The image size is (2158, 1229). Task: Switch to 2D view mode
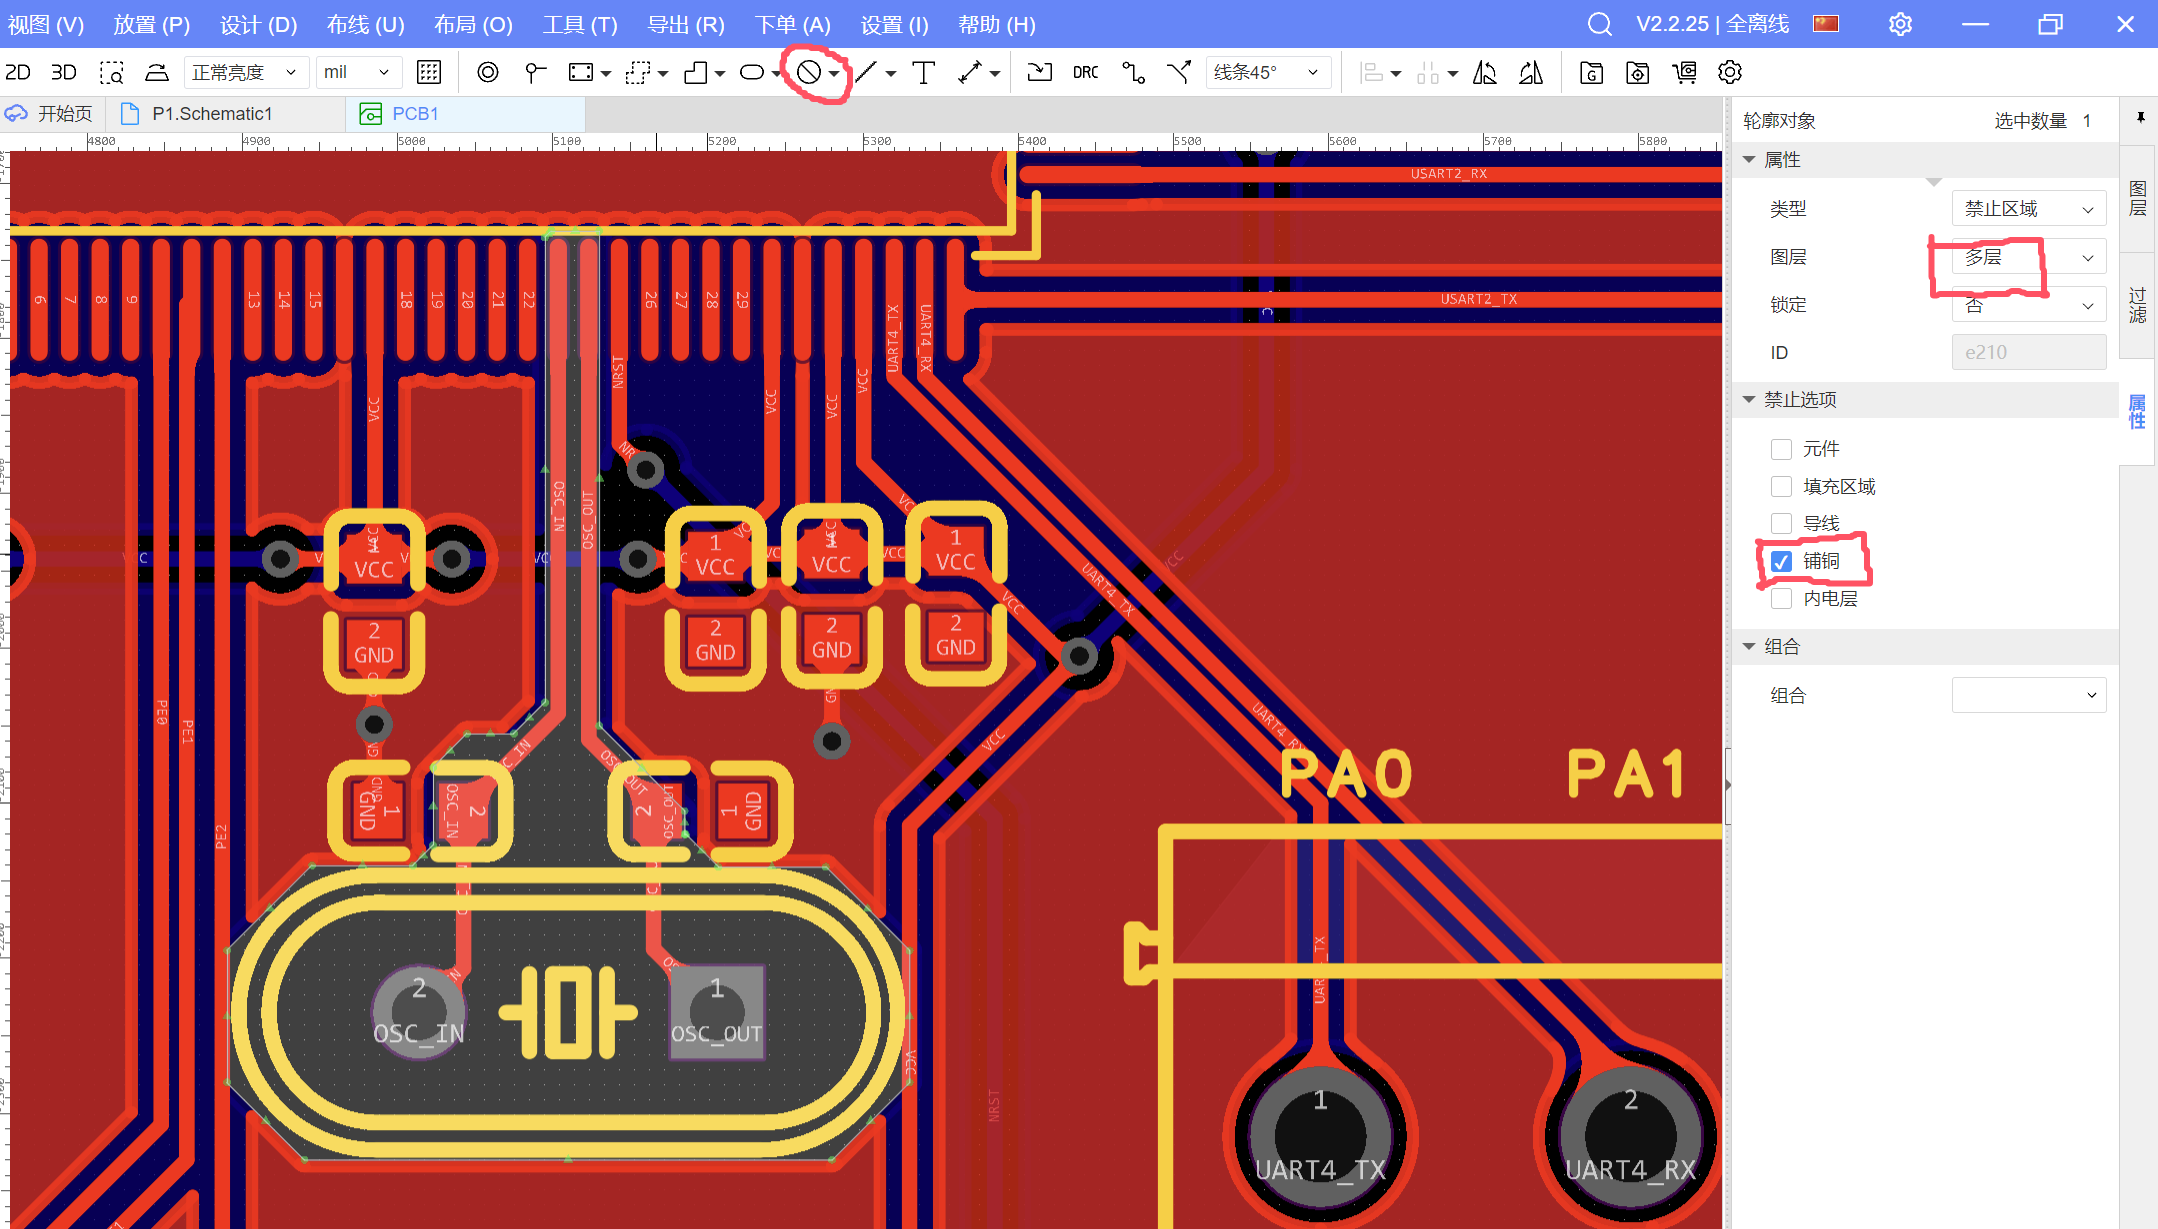18,72
